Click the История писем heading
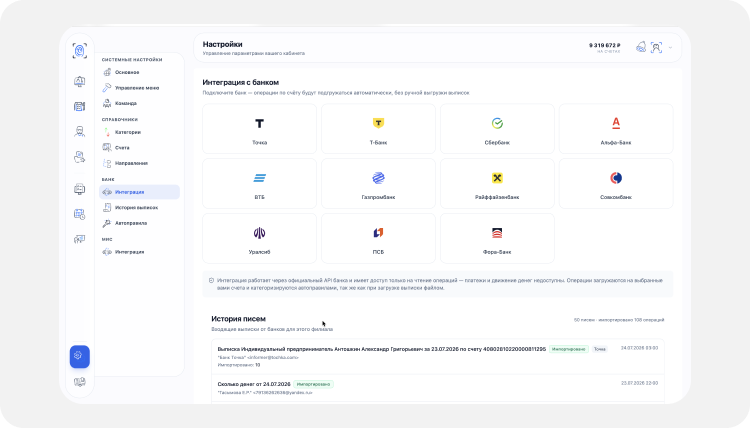750x428 pixels. tap(238, 319)
